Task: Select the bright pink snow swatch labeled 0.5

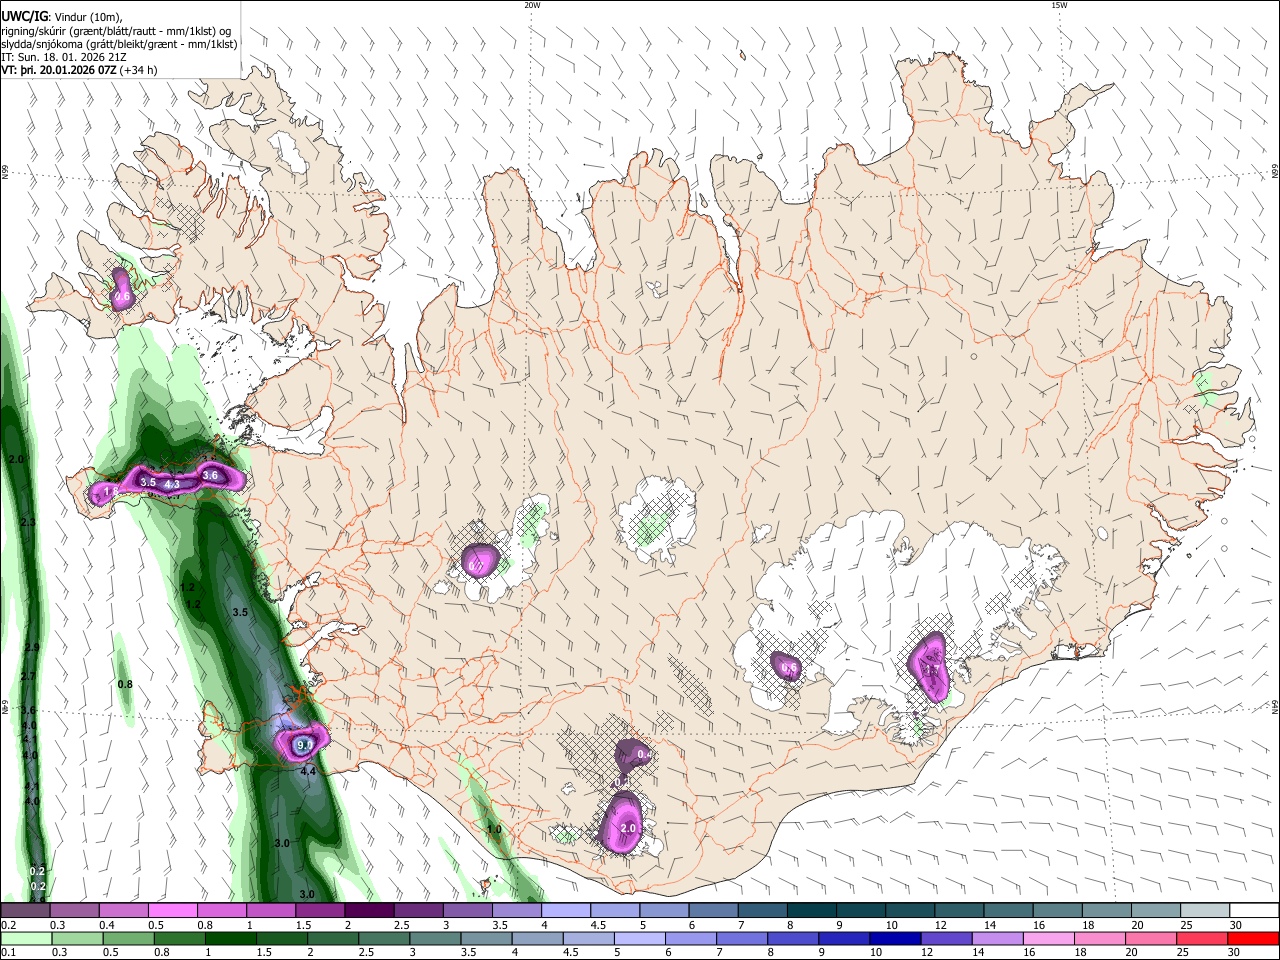Action: tap(172, 911)
